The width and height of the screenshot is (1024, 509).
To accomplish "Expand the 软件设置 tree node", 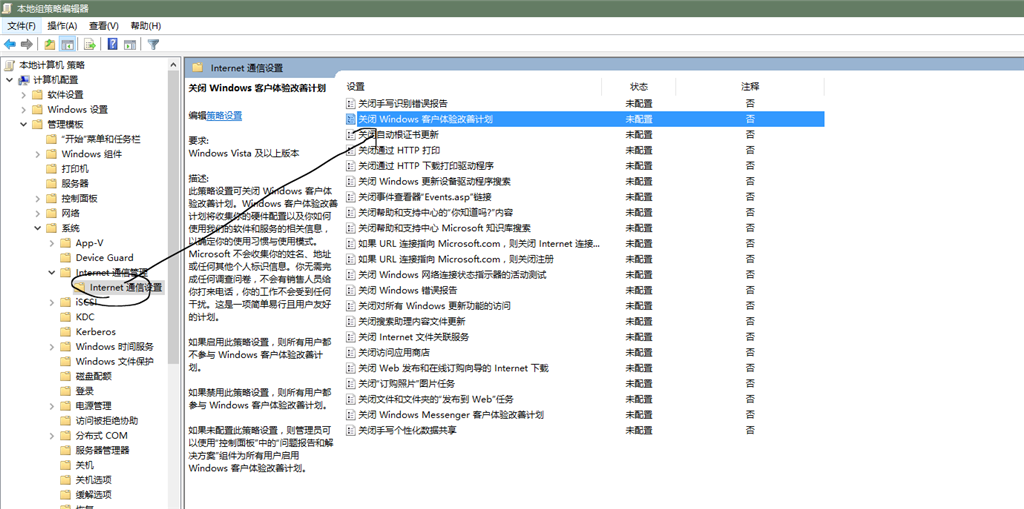I will point(24,95).
